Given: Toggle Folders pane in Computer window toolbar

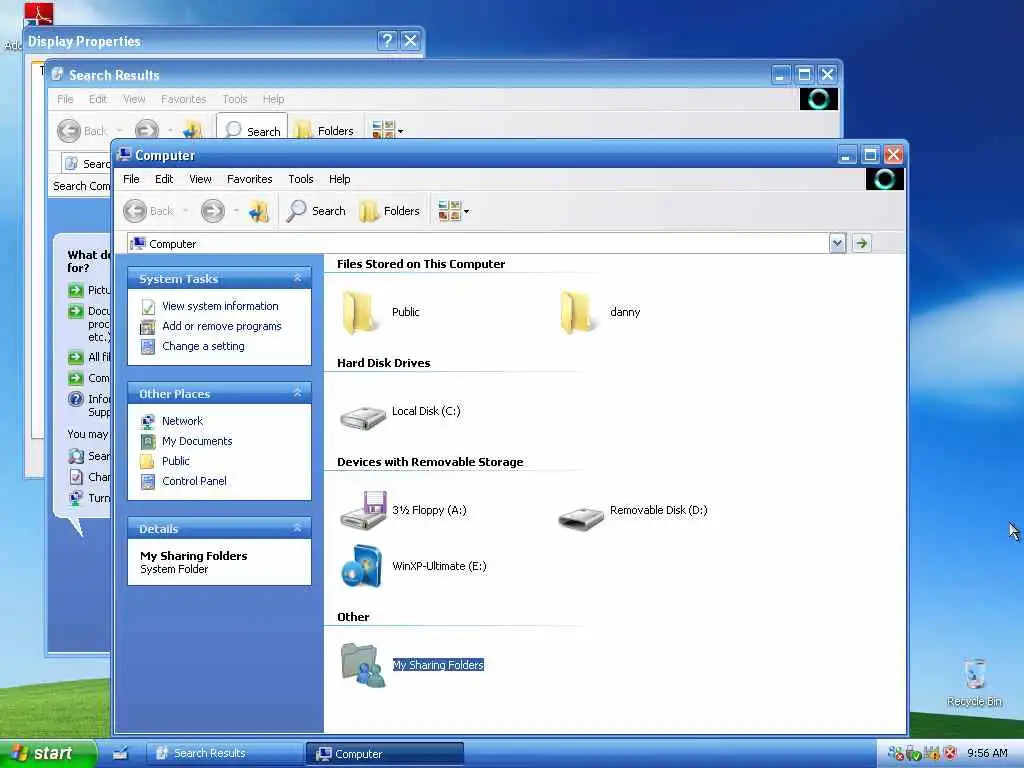Looking at the screenshot, I should click(389, 211).
